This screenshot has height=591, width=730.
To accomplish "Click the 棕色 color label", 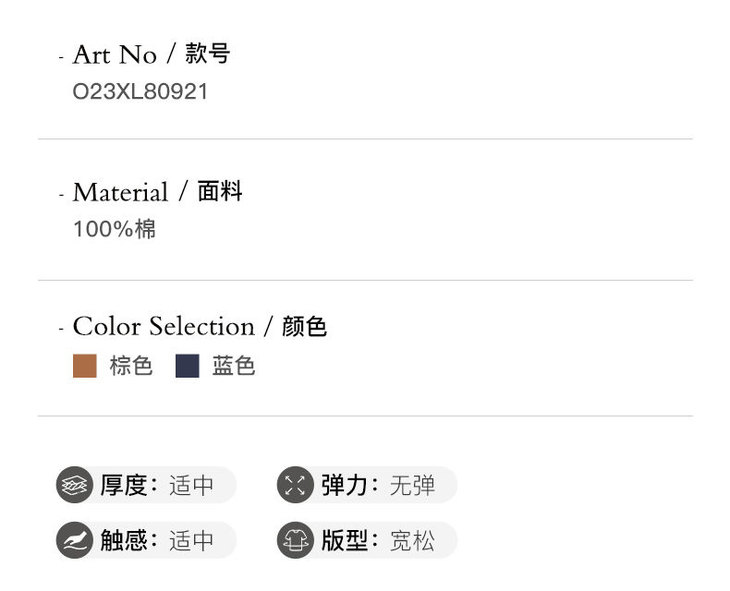I will (x=131, y=366).
